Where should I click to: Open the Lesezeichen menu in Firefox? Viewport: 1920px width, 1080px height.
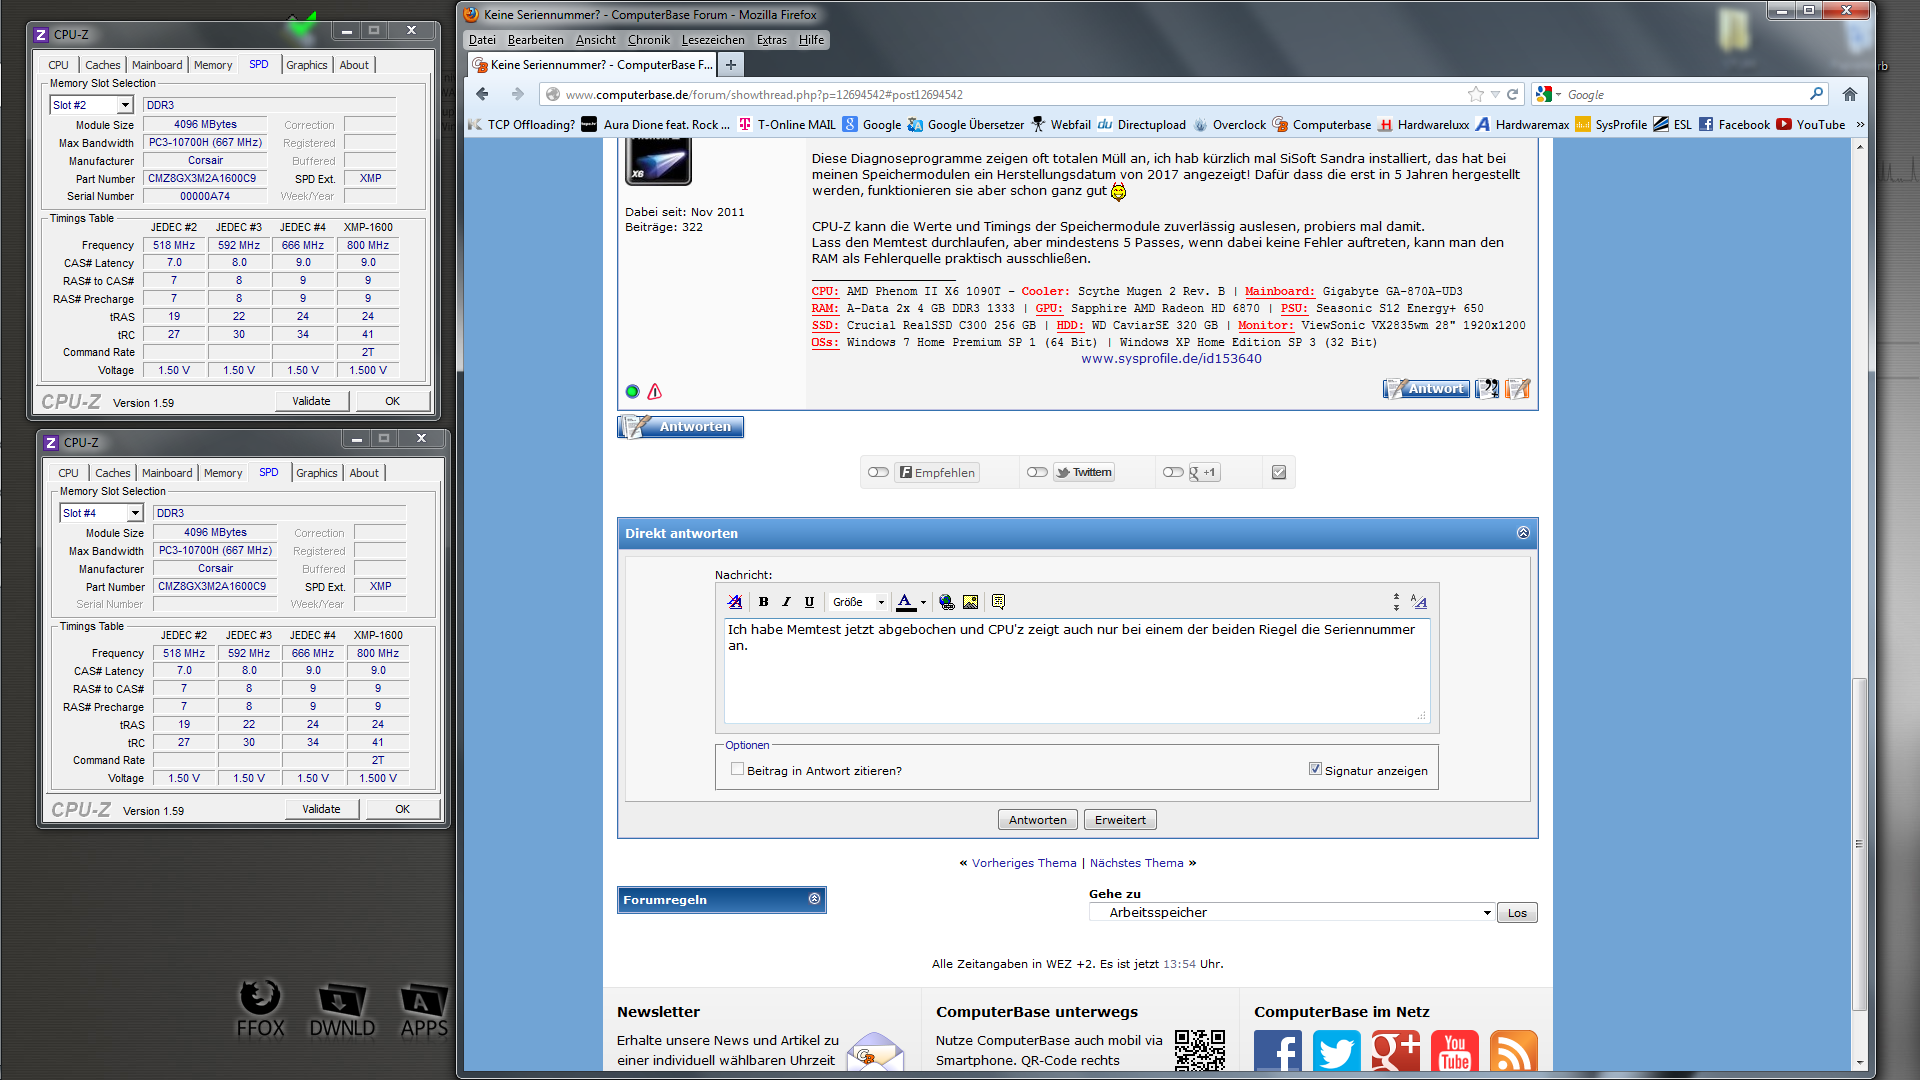pyautogui.click(x=712, y=40)
